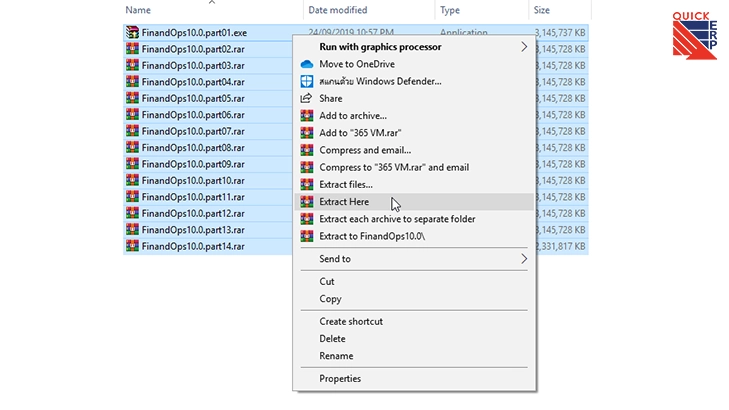729x410 pixels.
Task: Click WinRAR icon beside Extract Here
Action: point(307,201)
